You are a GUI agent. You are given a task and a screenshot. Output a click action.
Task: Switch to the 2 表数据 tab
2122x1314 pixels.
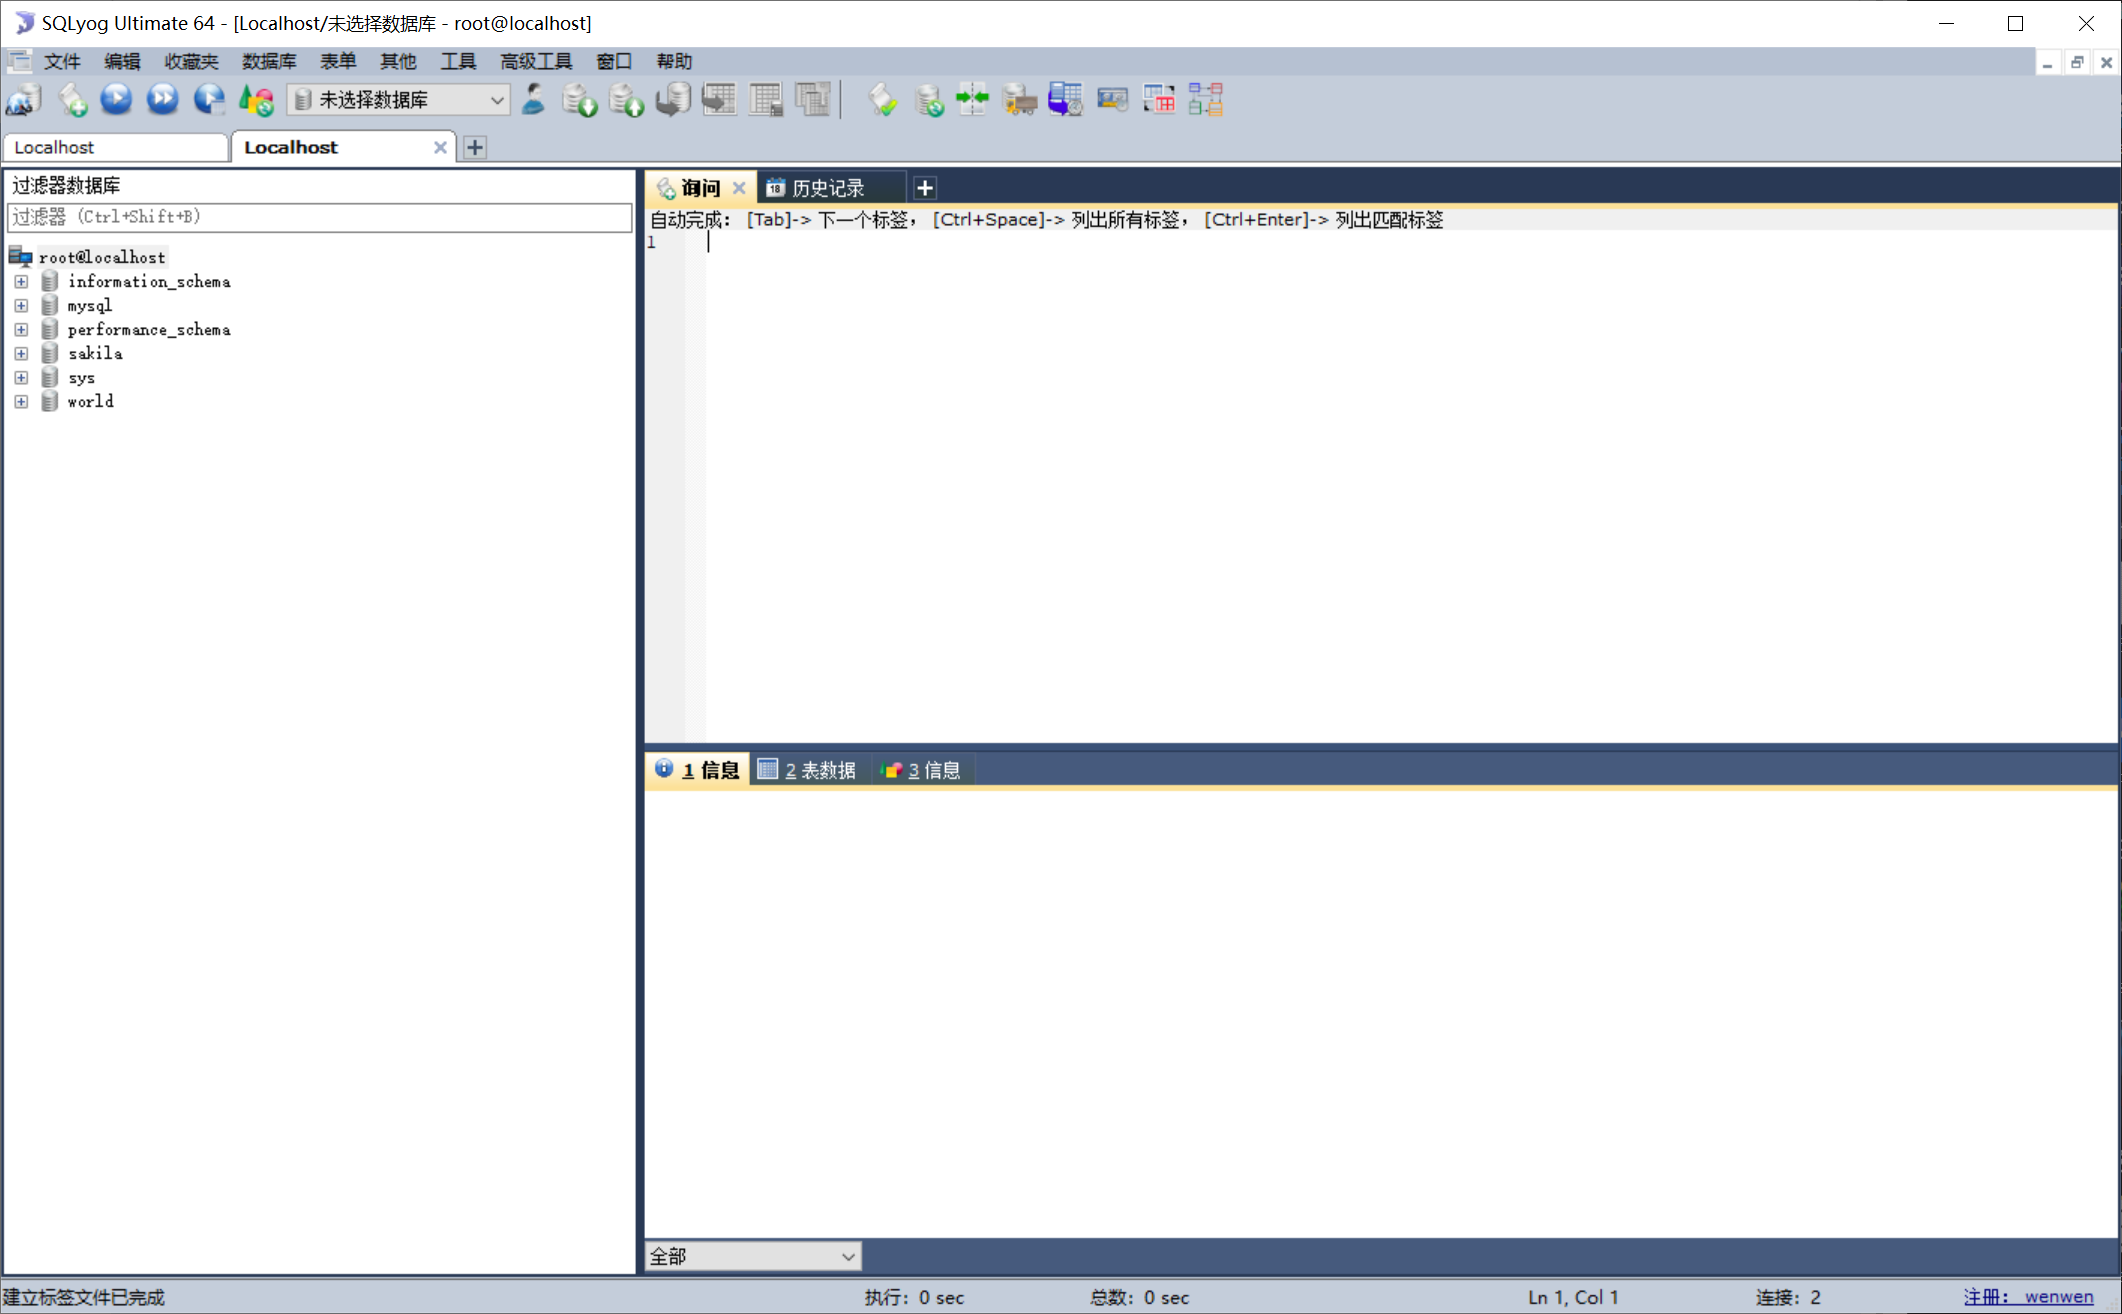(x=807, y=770)
